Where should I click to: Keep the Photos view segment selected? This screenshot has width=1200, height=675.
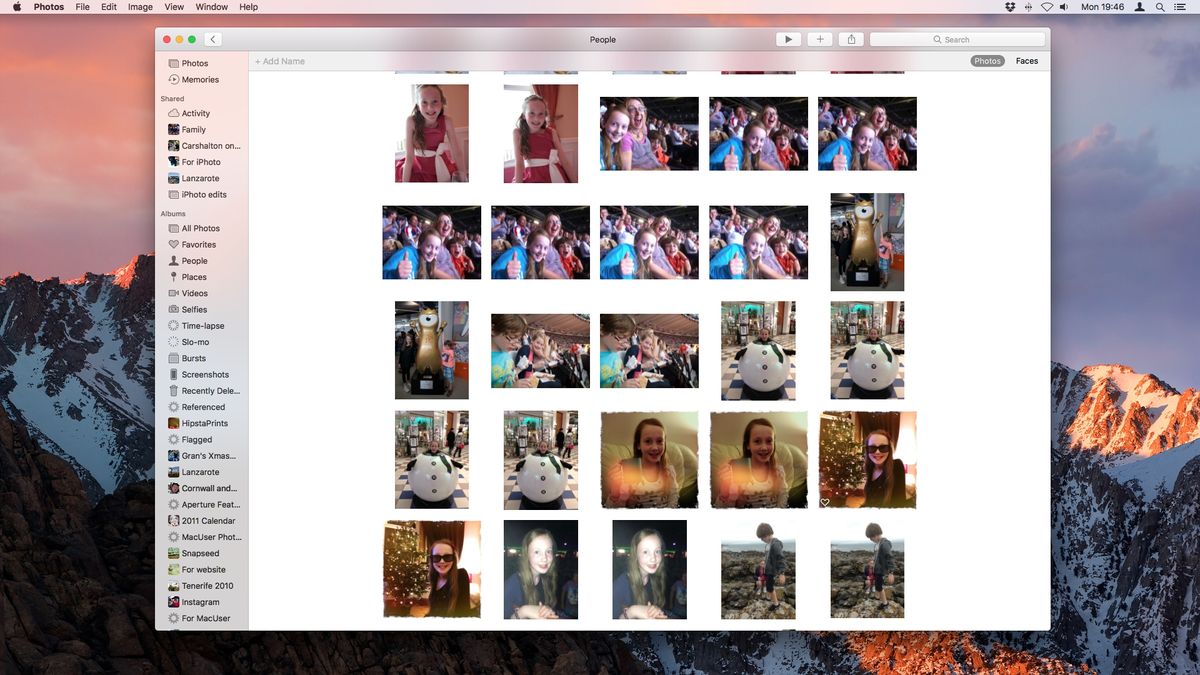pos(987,60)
